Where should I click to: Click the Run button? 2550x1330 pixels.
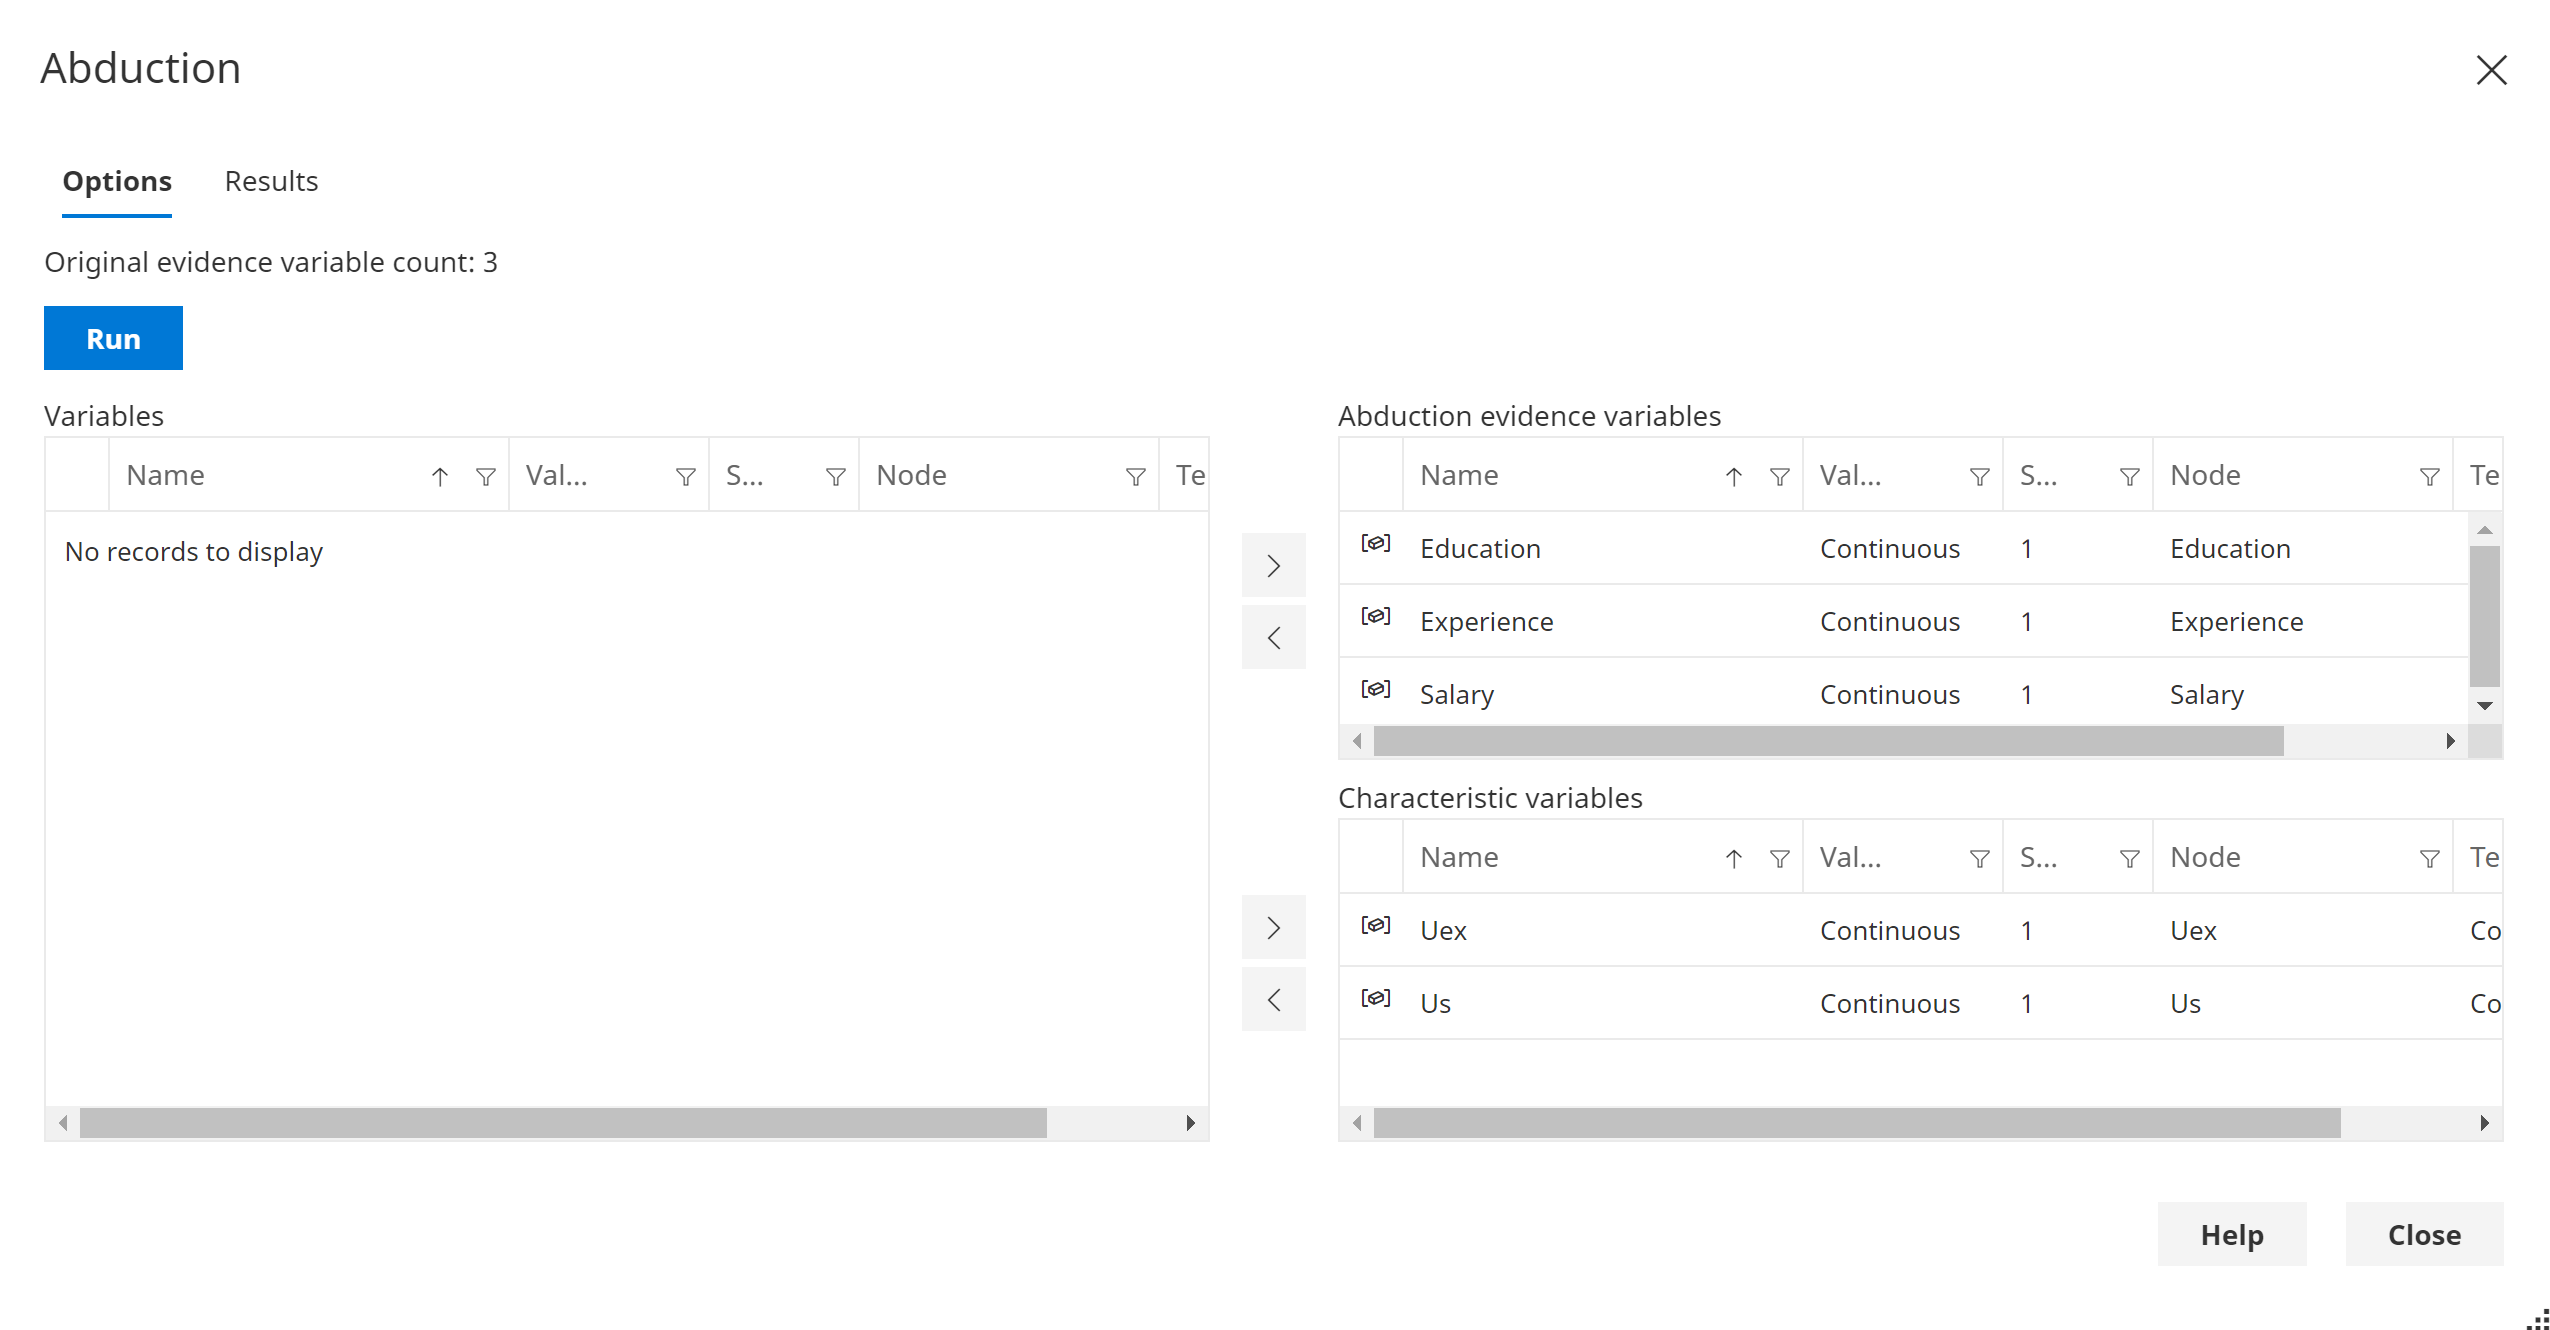tap(113, 337)
